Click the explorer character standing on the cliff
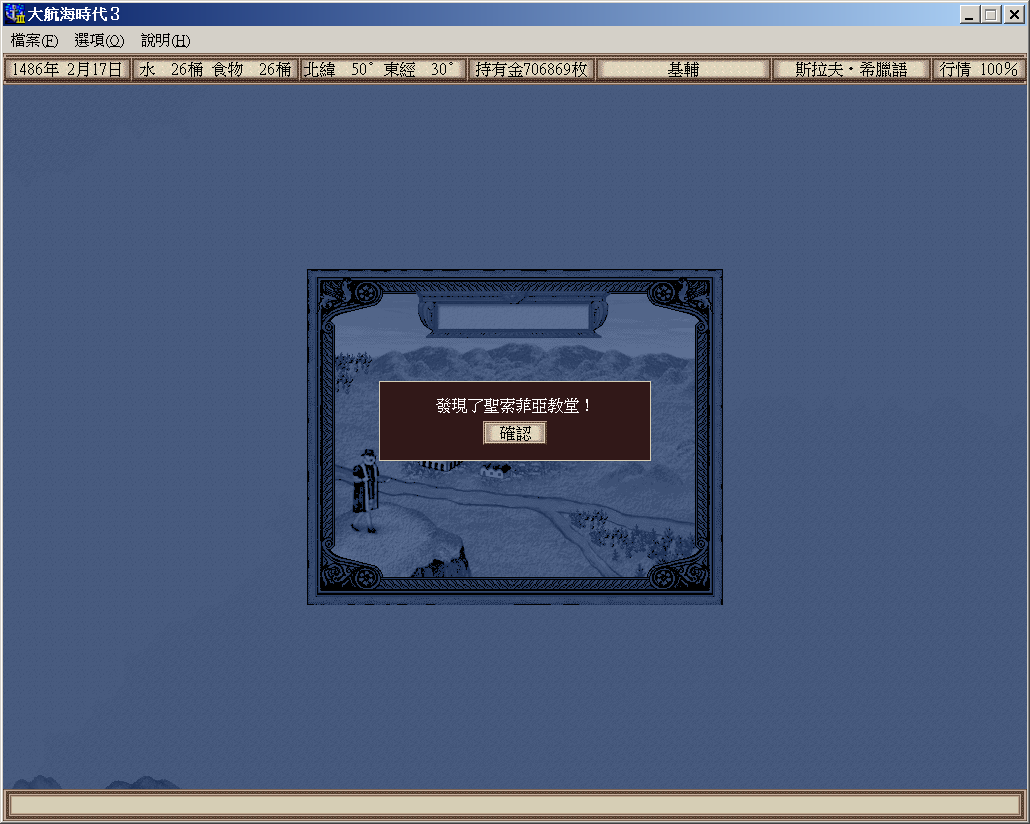 click(x=364, y=490)
